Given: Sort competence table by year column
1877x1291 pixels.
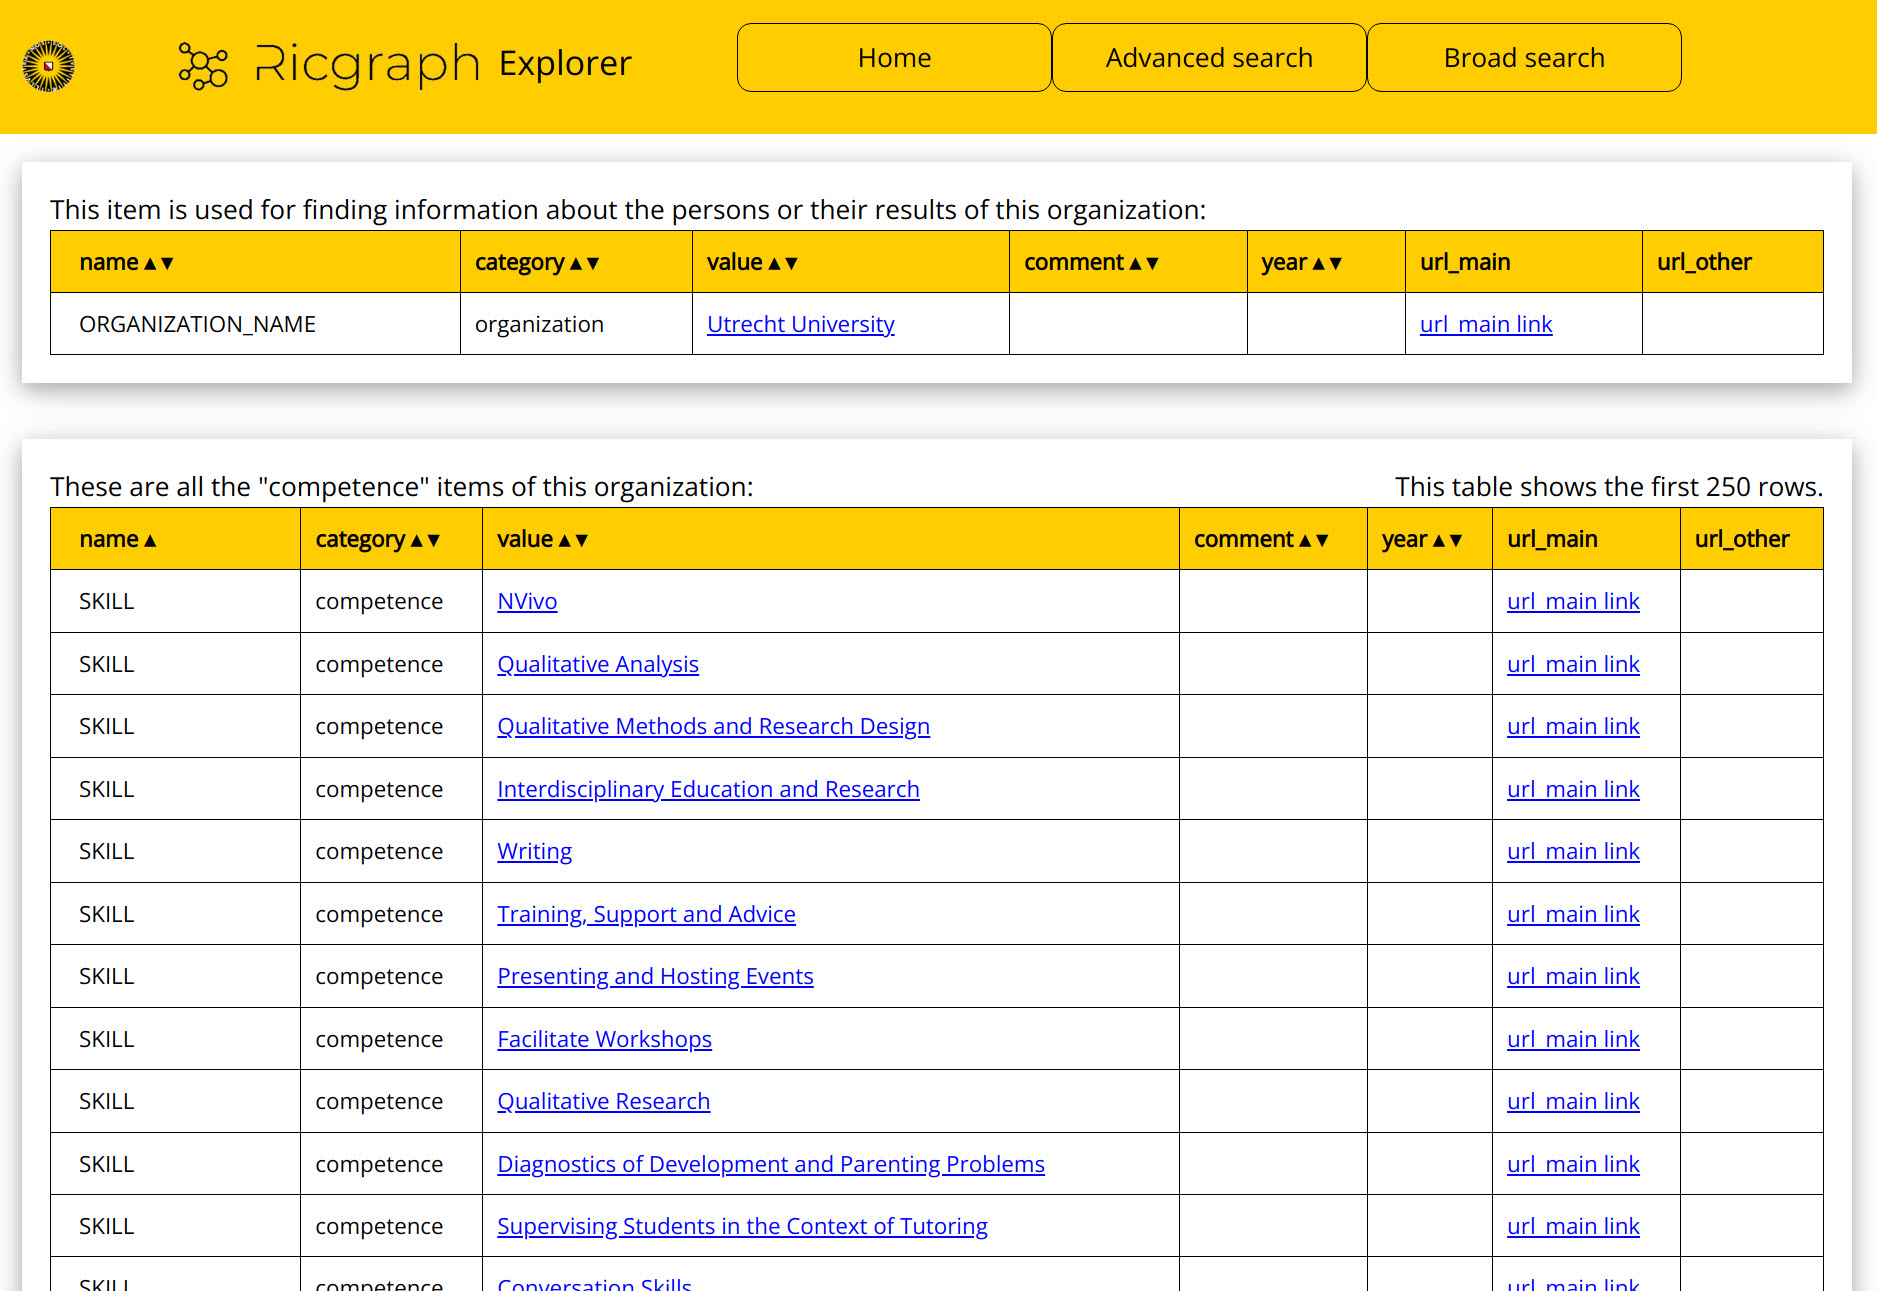Looking at the screenshot, I should (1421, 539).
